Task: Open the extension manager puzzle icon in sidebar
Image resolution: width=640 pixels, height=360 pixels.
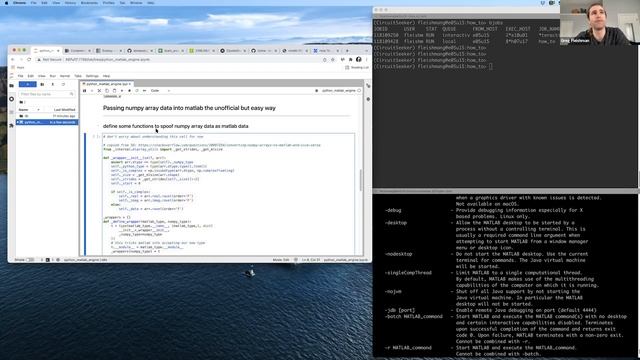Action: click(11, 126)
